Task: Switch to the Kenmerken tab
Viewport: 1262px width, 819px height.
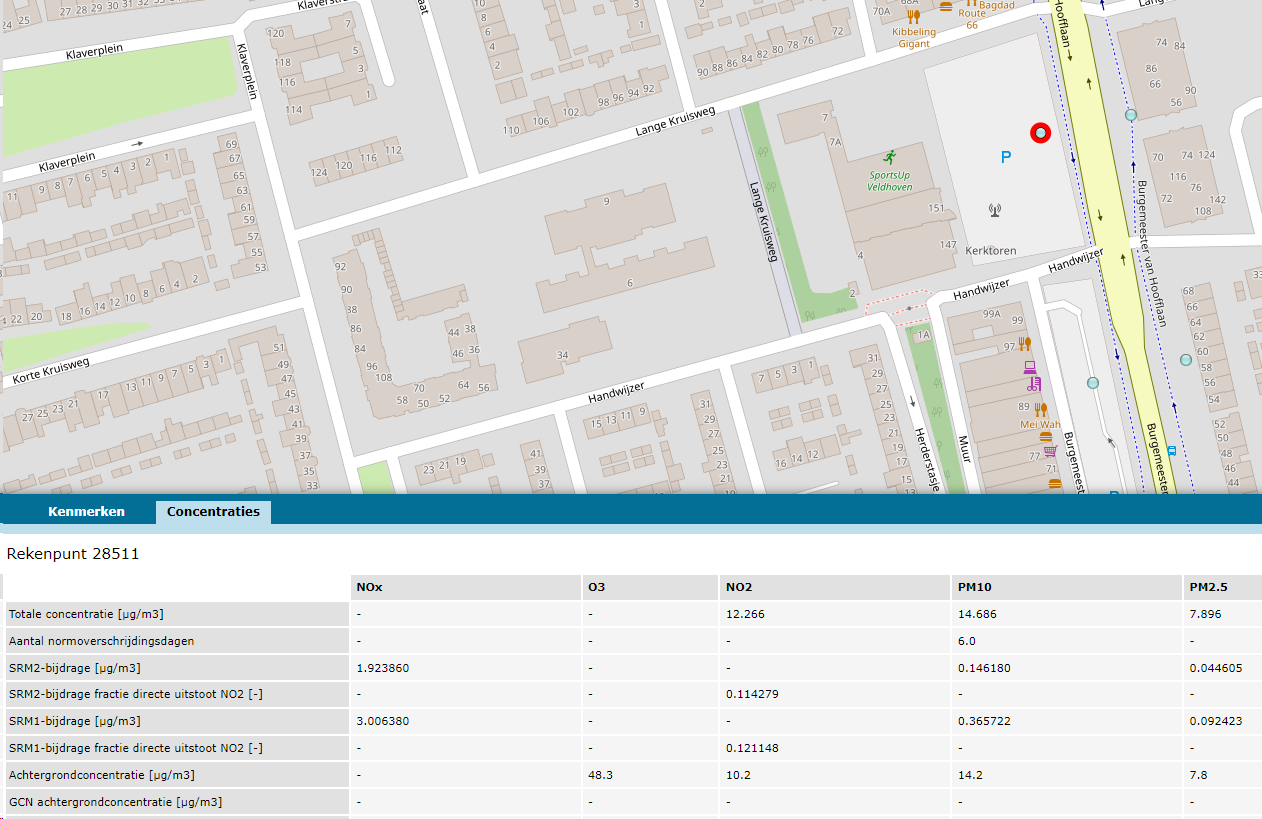Action: (86, 511)
